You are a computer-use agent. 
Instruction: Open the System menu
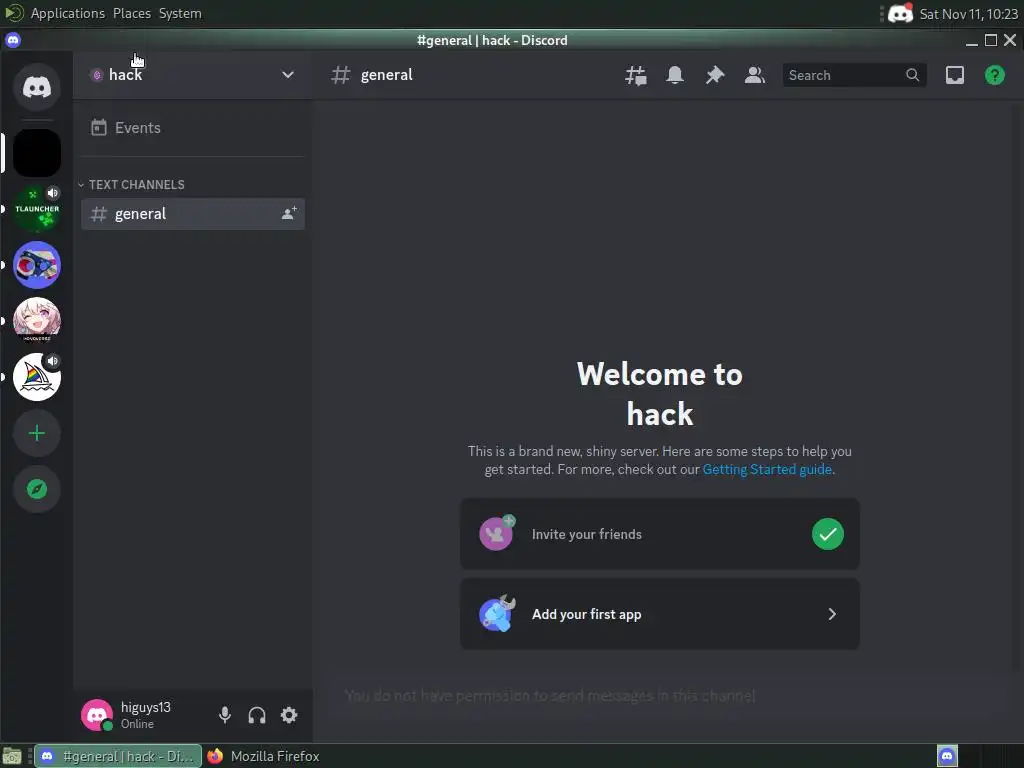[180, 13]
